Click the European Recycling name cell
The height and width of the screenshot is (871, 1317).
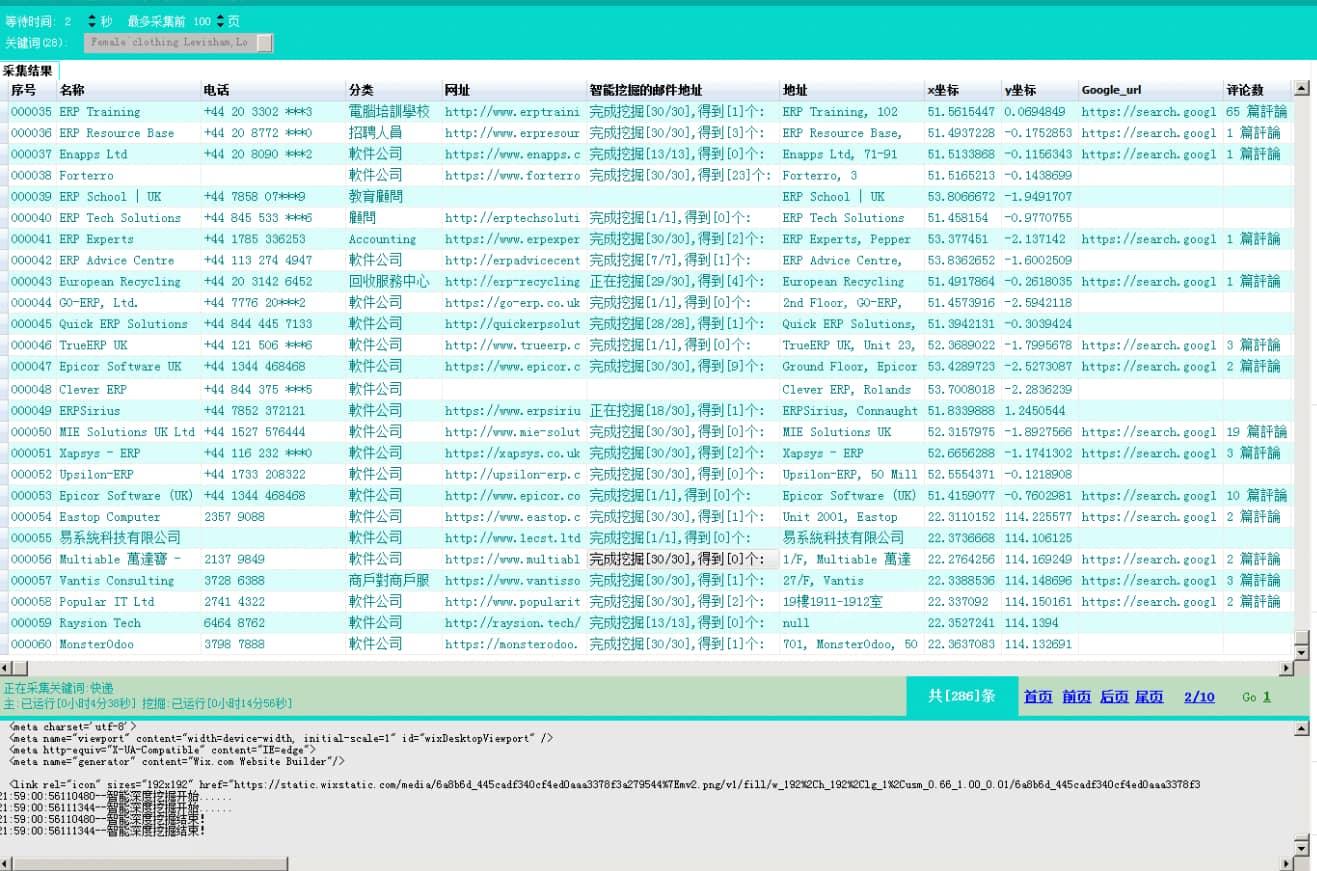[x=128, y=281]
